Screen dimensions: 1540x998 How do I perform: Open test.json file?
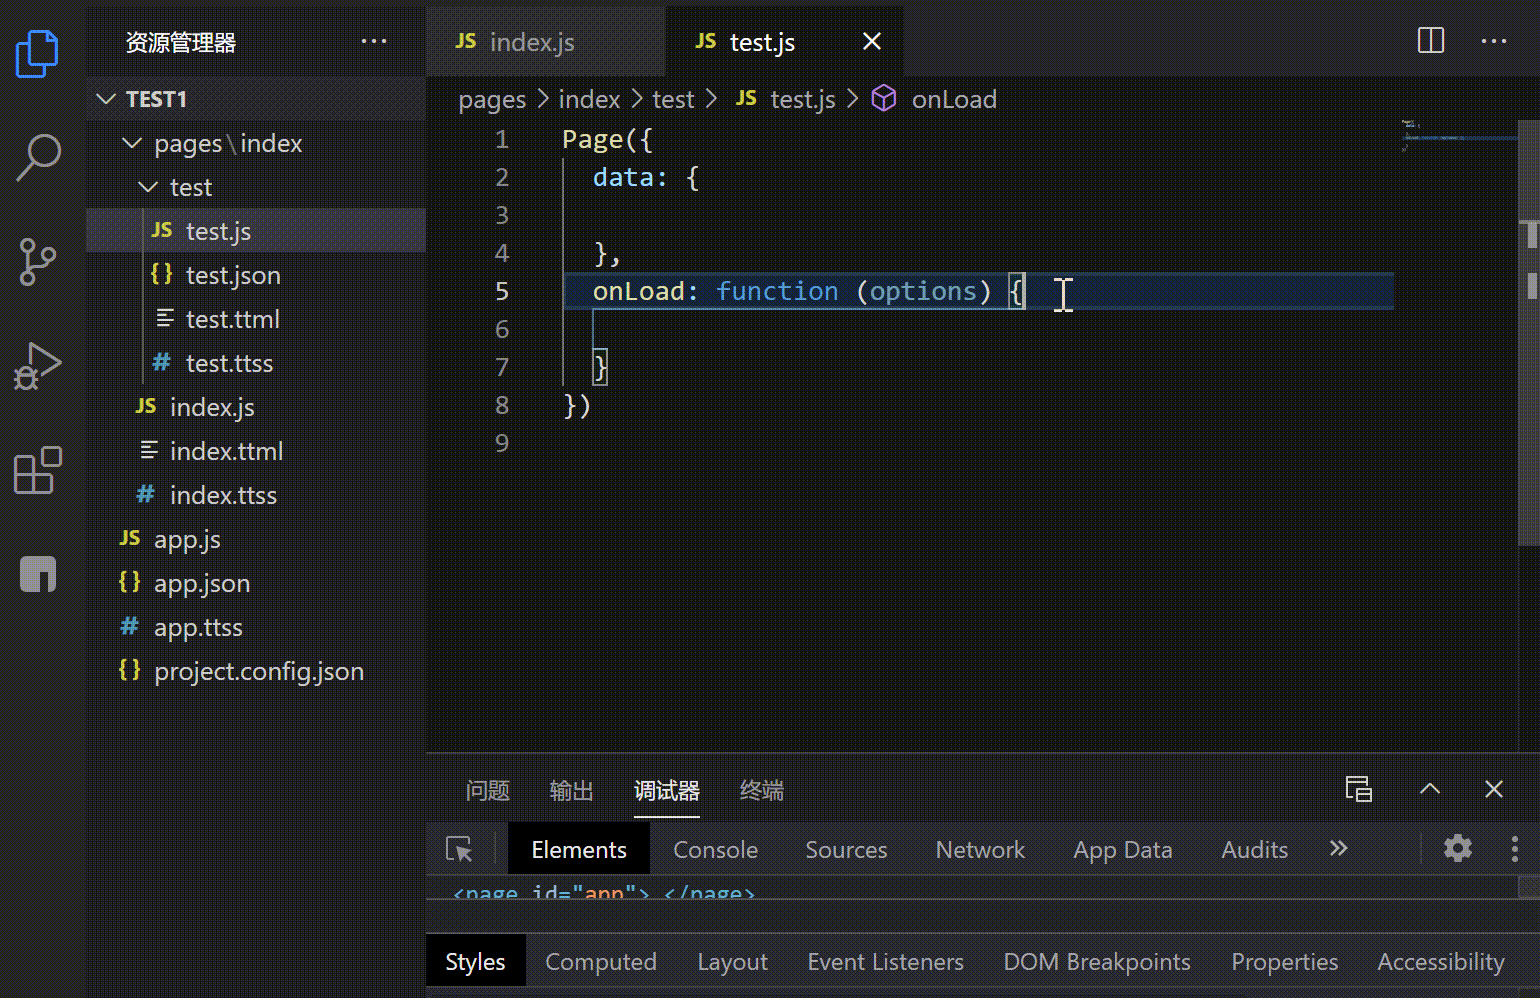[x=256, y=275]
